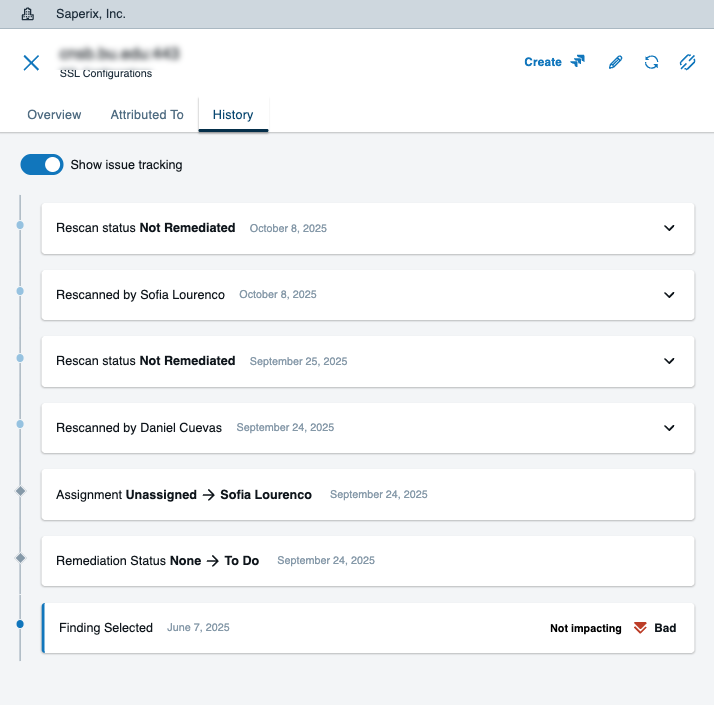The height and width of the screenshot is (705, 714).
Task: Click the diamond marker beside Assignment entry
Action: pyautogui.click(x=20, y=490)
